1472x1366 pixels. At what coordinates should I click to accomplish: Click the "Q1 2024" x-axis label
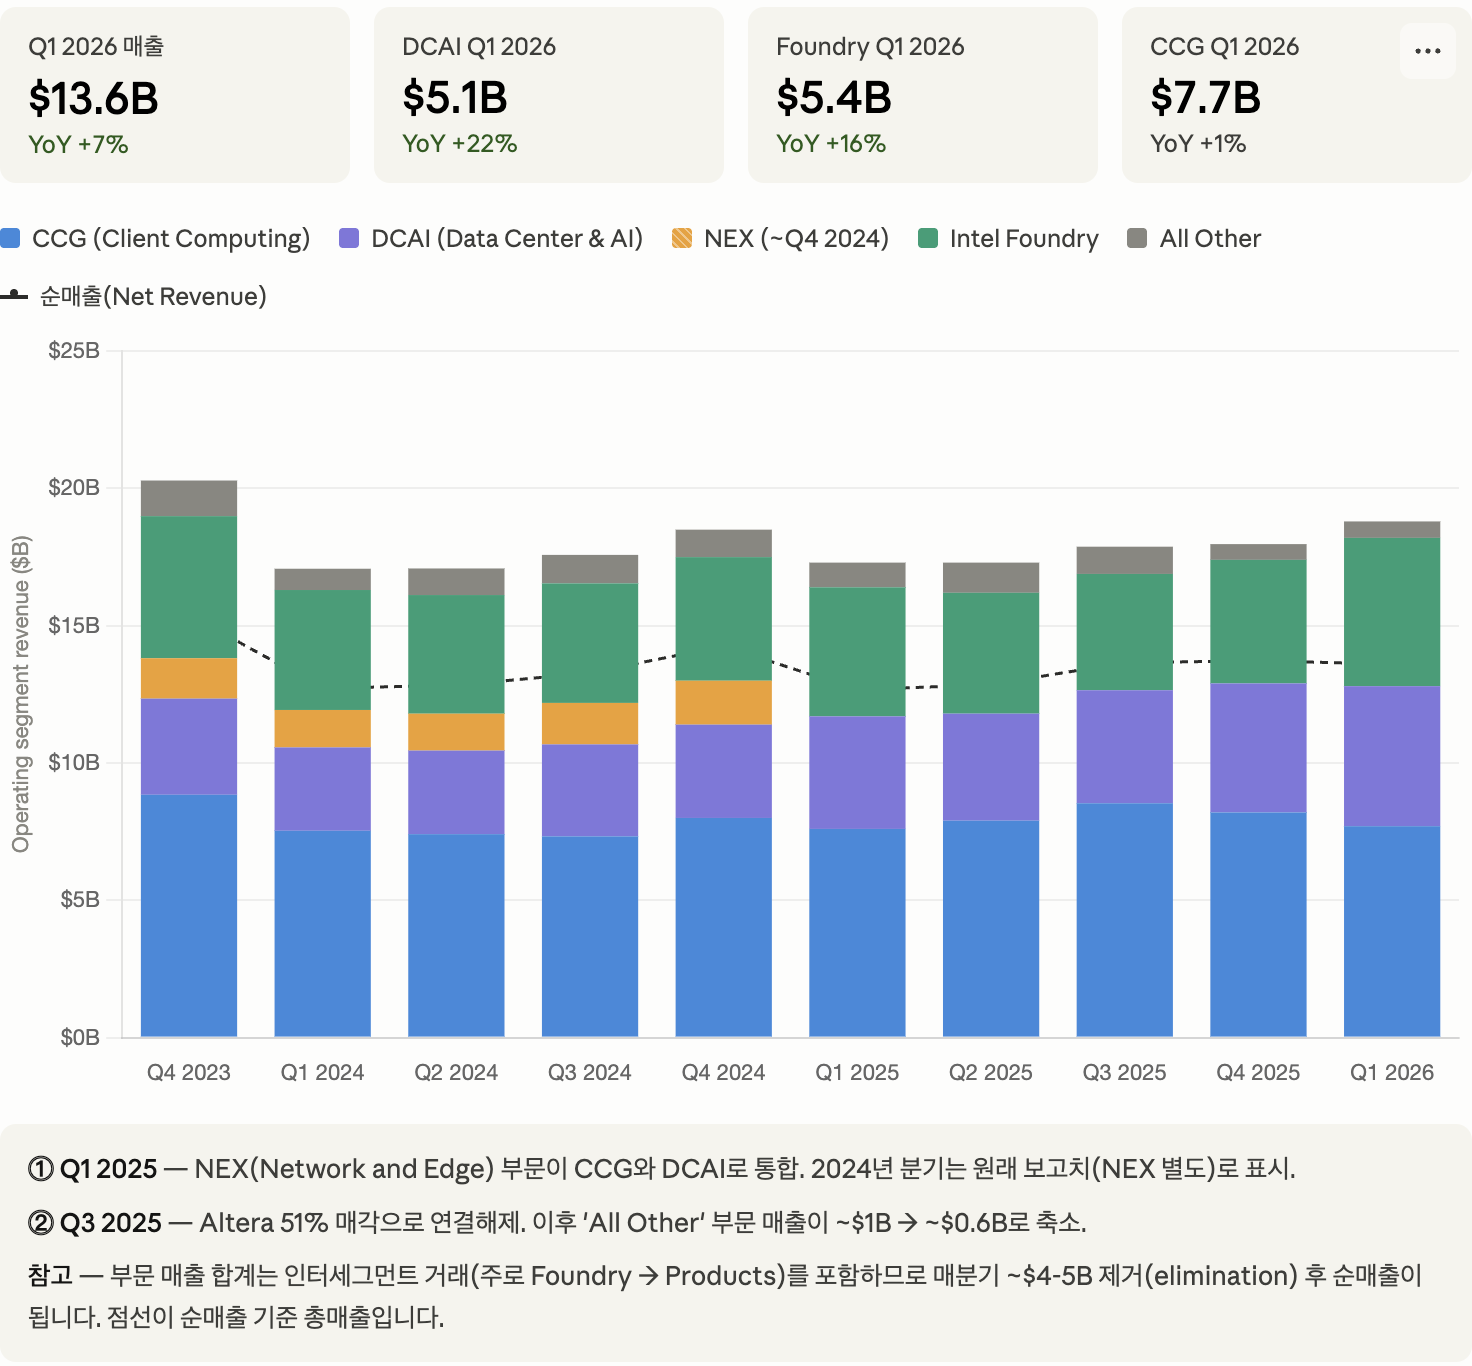point(323,1072)
